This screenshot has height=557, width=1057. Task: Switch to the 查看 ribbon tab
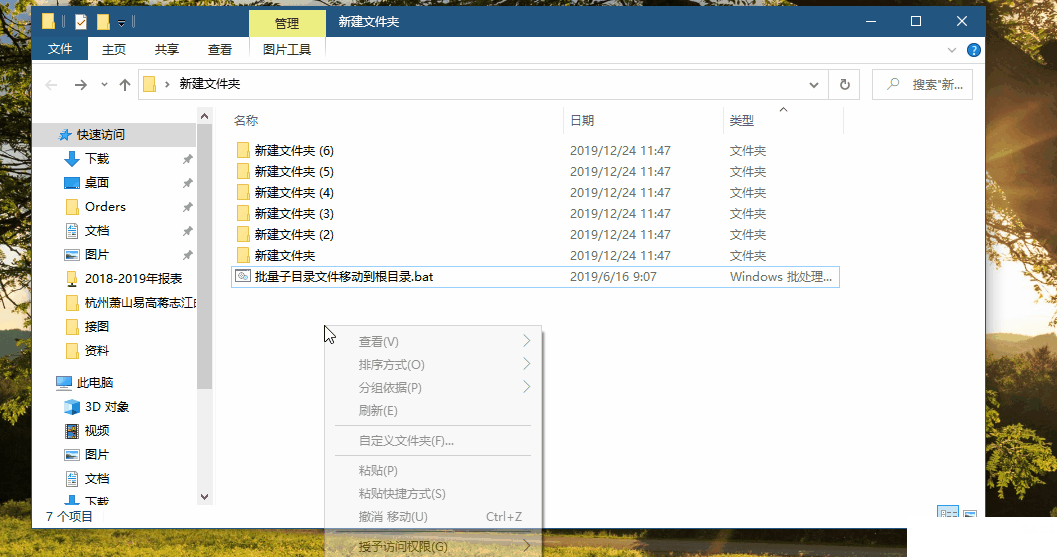220,49
